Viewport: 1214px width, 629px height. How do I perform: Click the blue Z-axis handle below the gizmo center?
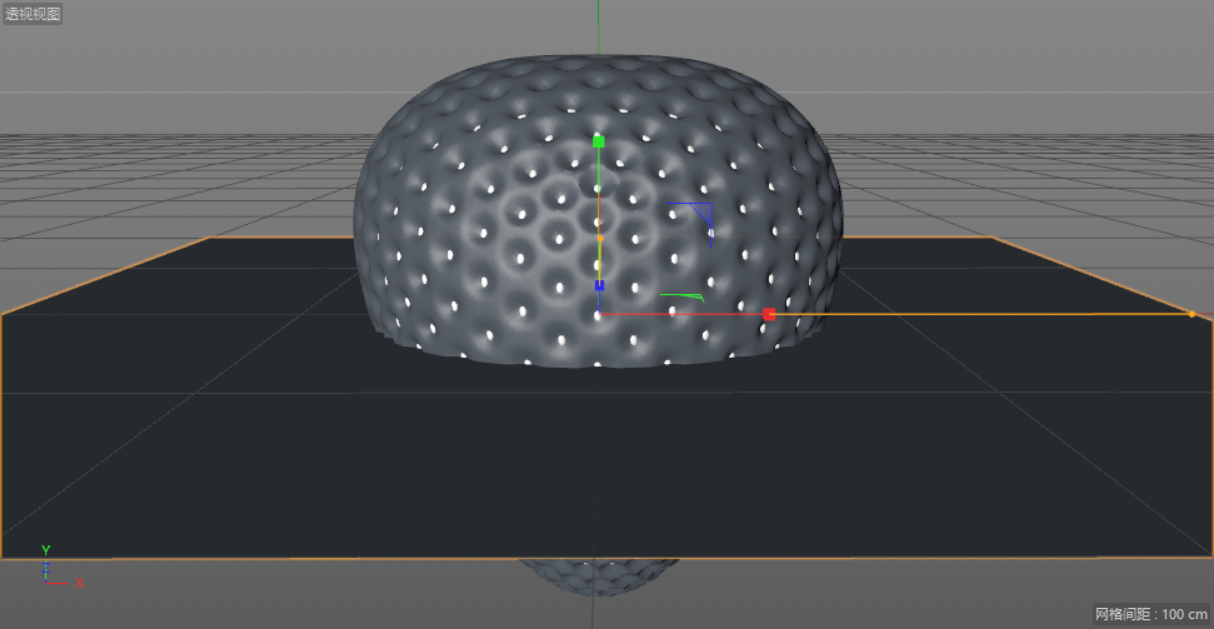[x=598, y=286]
